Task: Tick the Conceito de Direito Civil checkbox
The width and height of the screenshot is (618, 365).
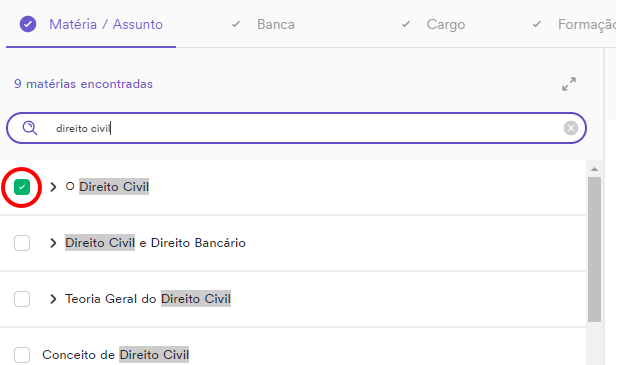Action: 22,355
